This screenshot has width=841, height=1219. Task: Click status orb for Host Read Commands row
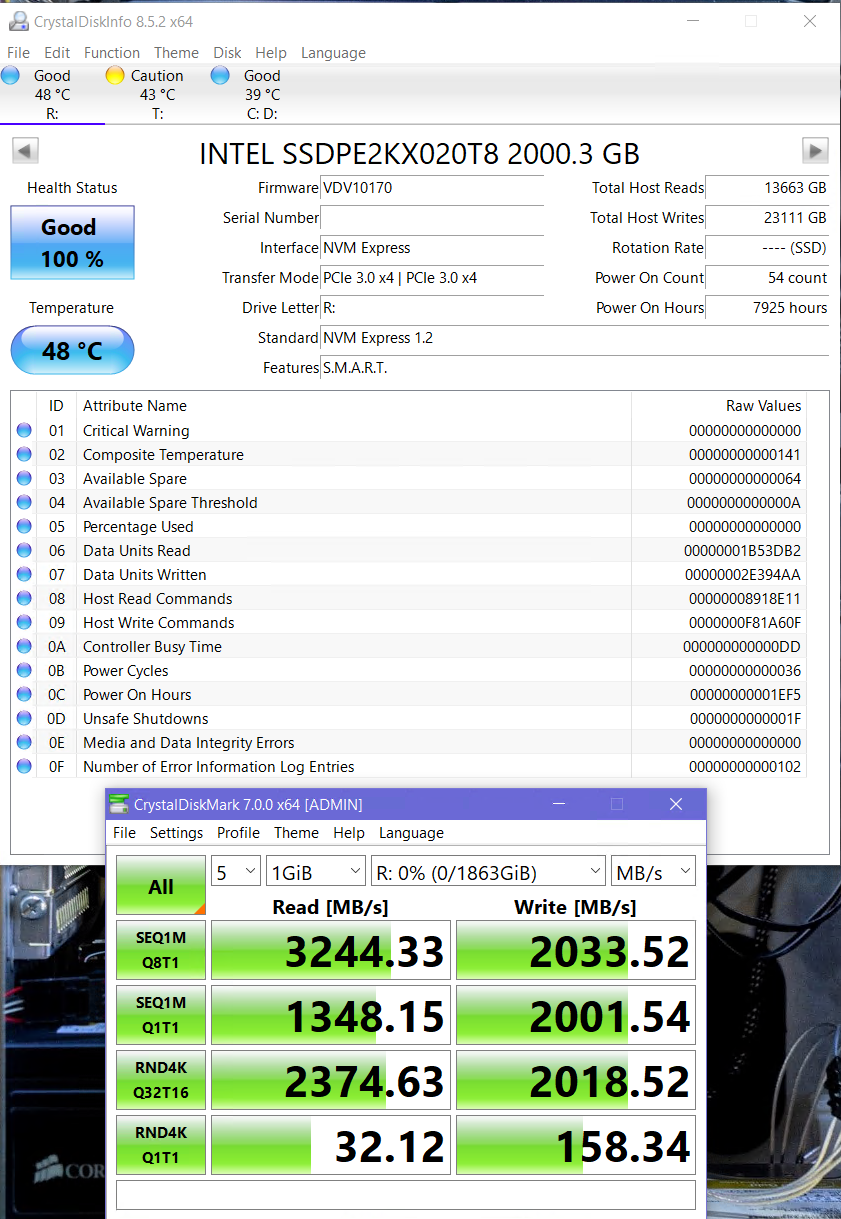click(24, 599)
